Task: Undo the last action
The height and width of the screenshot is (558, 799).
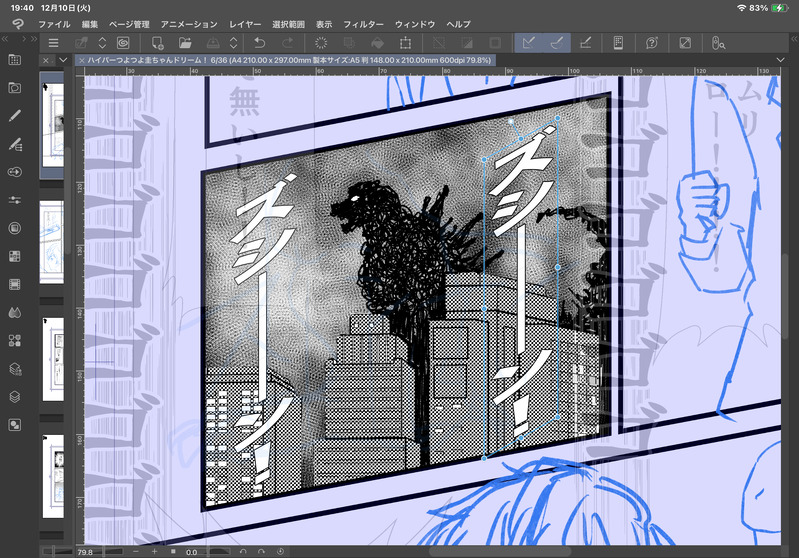Action: point(259,43)
